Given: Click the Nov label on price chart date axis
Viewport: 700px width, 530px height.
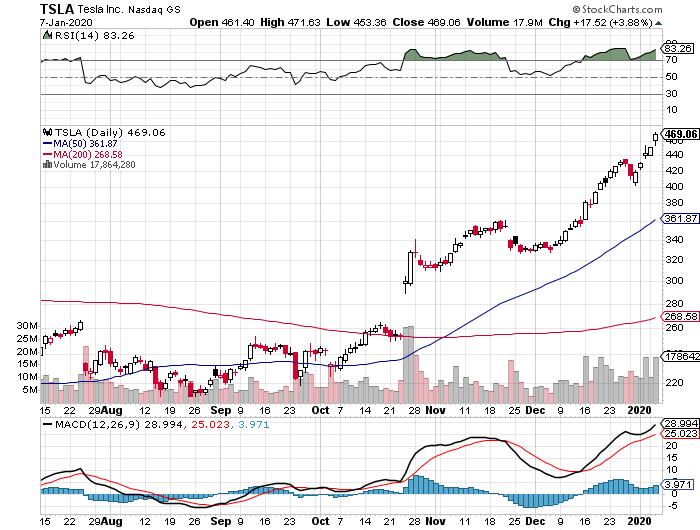Looking at the screenshot, I should 435,410.
